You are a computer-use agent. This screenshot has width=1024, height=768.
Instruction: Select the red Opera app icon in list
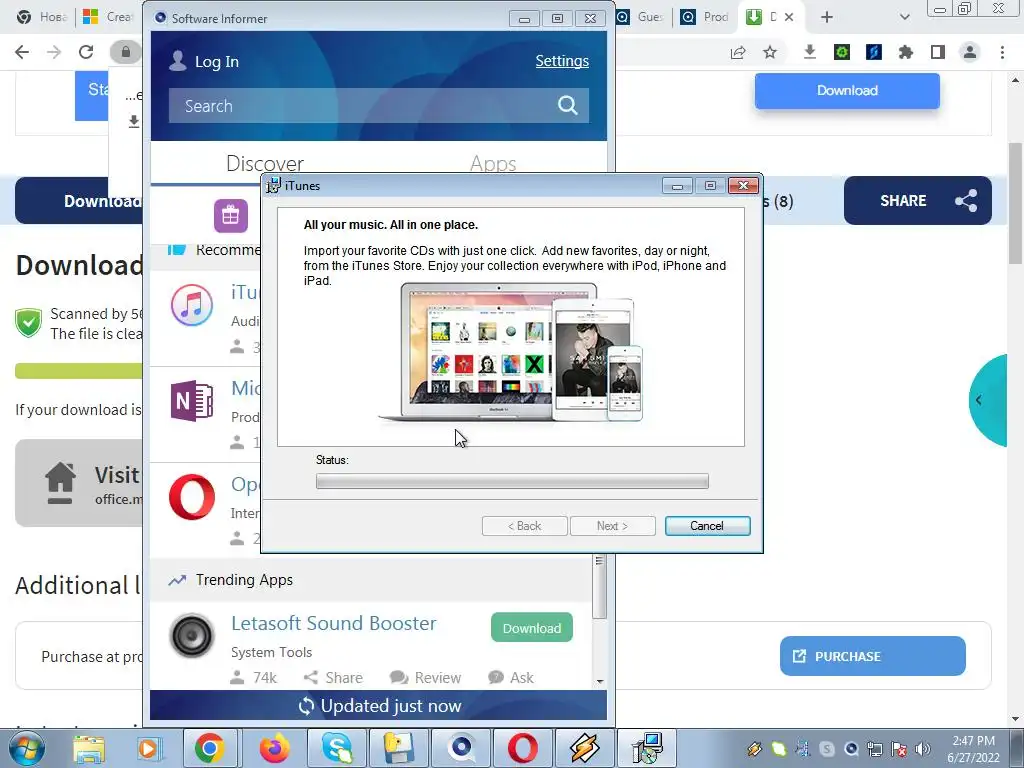(192, 497)
